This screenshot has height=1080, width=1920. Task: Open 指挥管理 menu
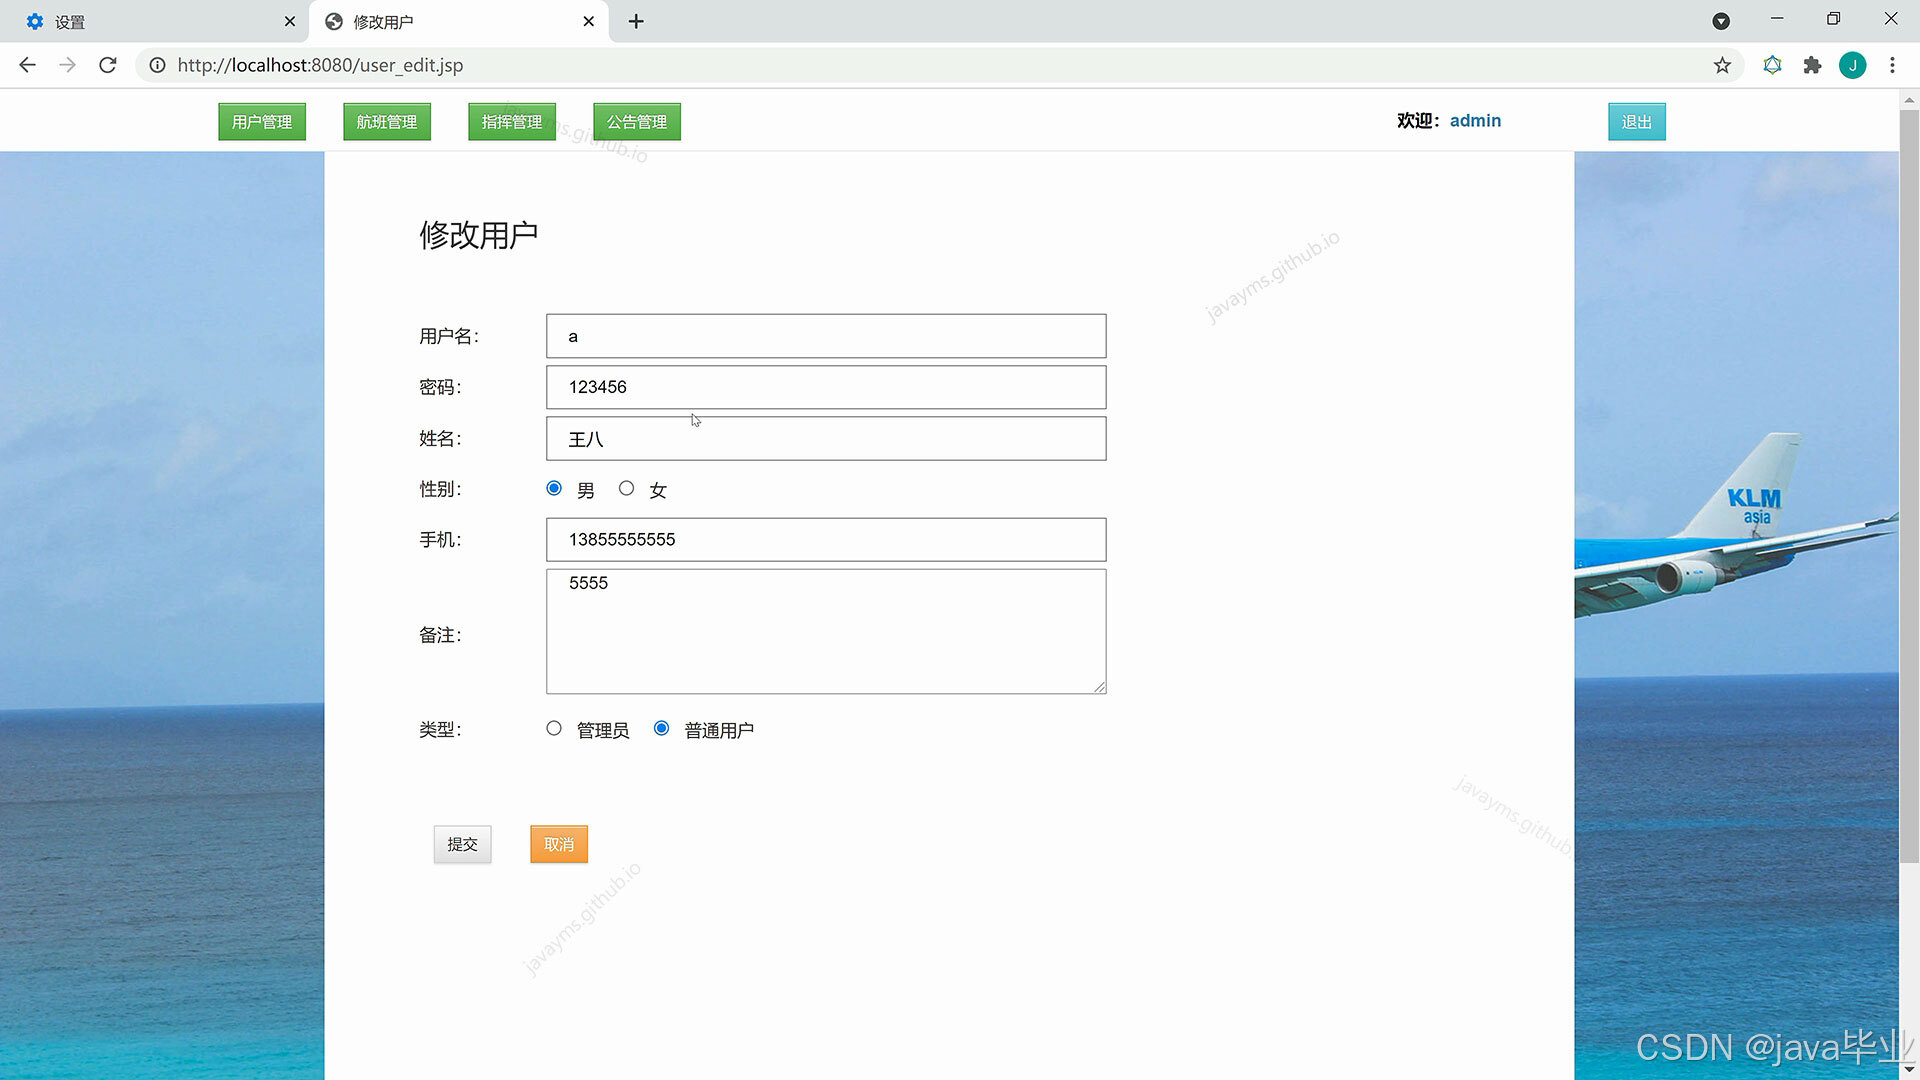[x=512, y=122]
